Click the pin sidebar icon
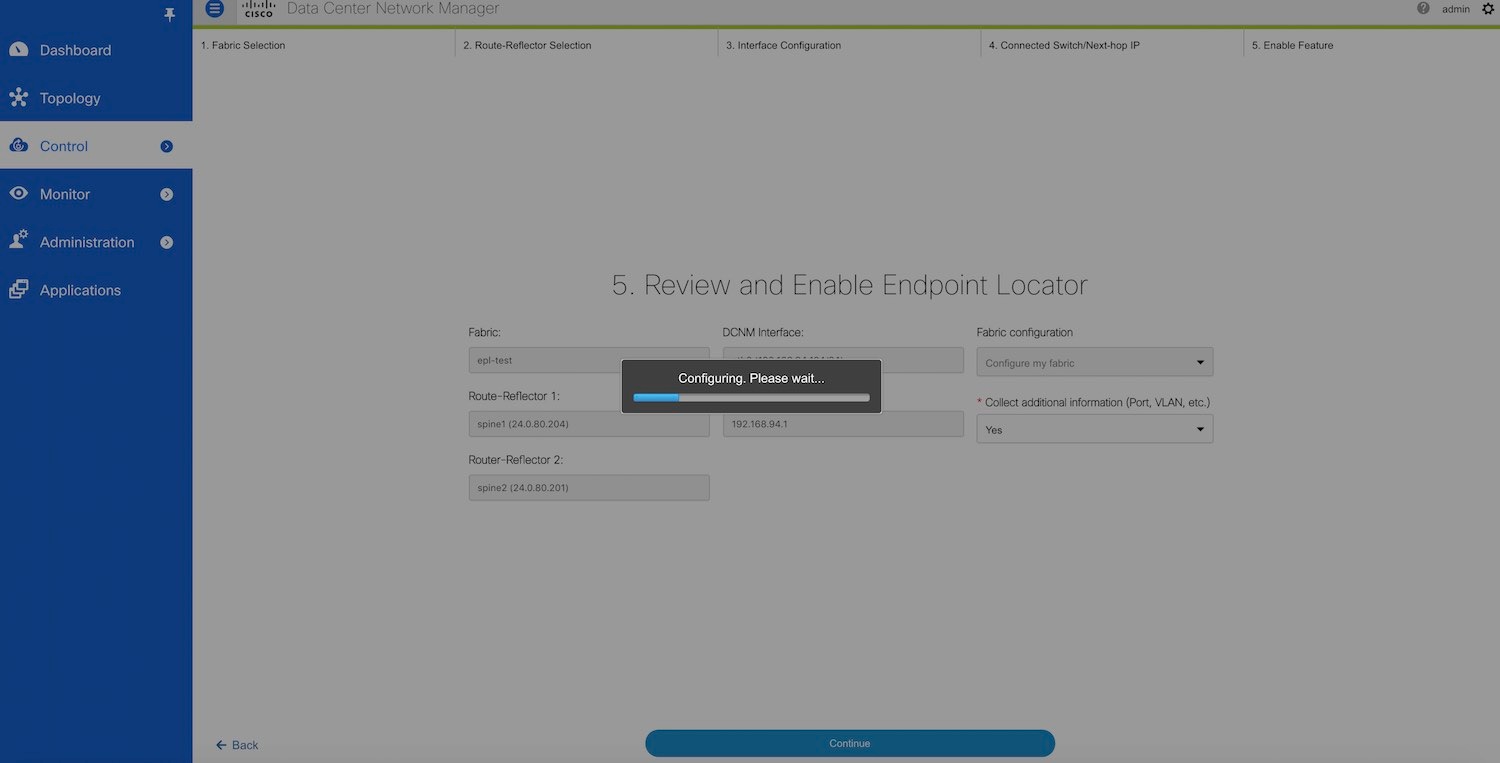The height and width of the screenshot is (763, 1500). [x=169, y=14]
